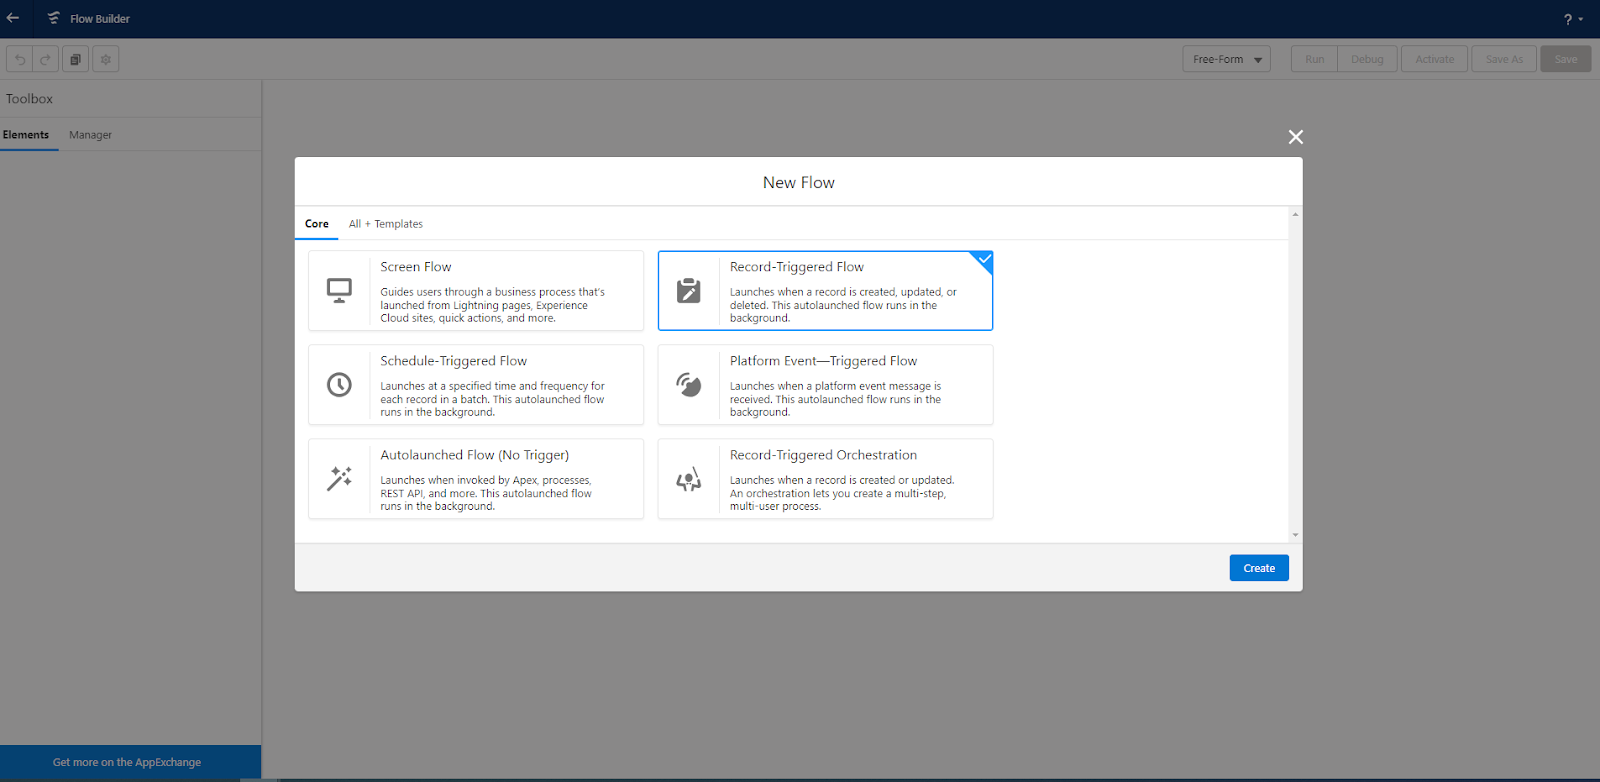Select Autolaunched Flow (No Trigger) title
1600x782 pixels.
pyautogui.click(x=475, y=455)
